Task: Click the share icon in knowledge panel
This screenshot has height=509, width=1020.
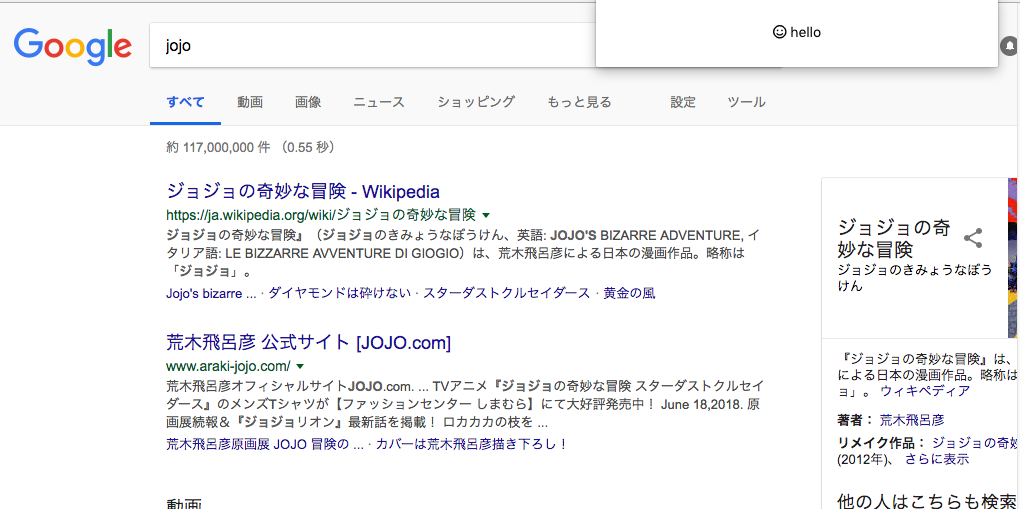Action: (x=973, y=238)
